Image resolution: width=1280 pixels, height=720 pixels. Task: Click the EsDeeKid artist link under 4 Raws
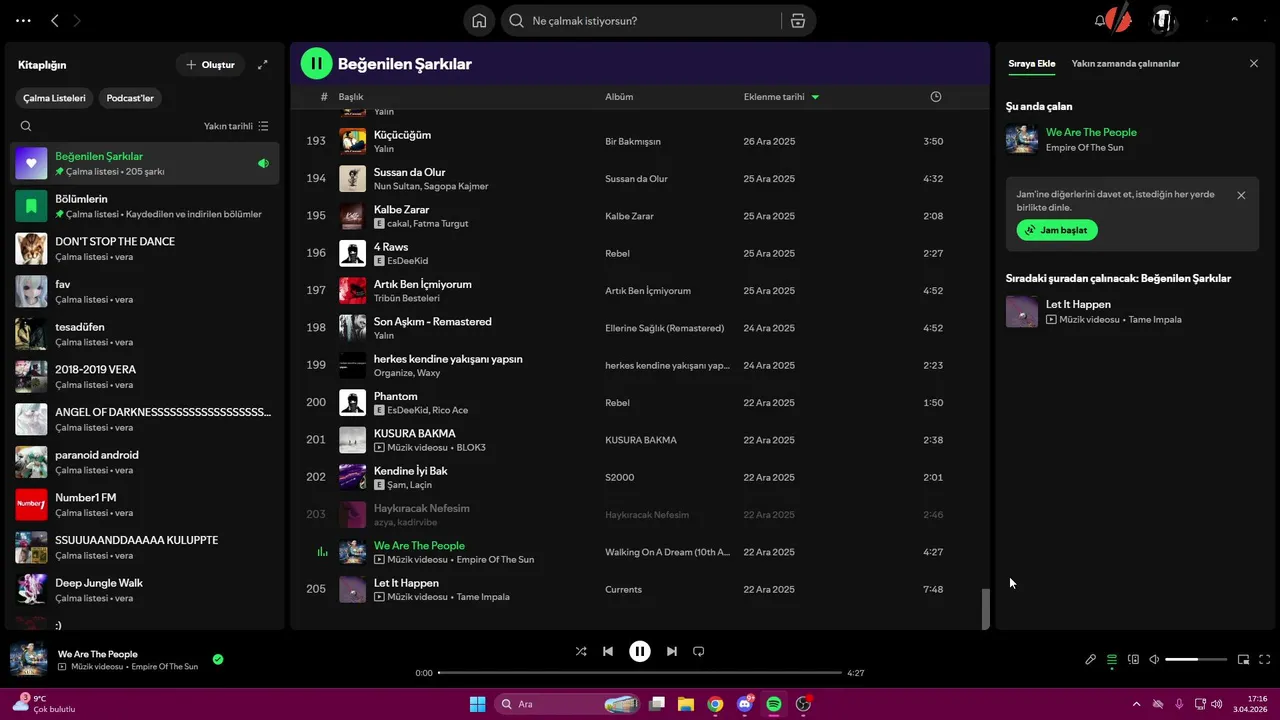[x=407, y=261]
